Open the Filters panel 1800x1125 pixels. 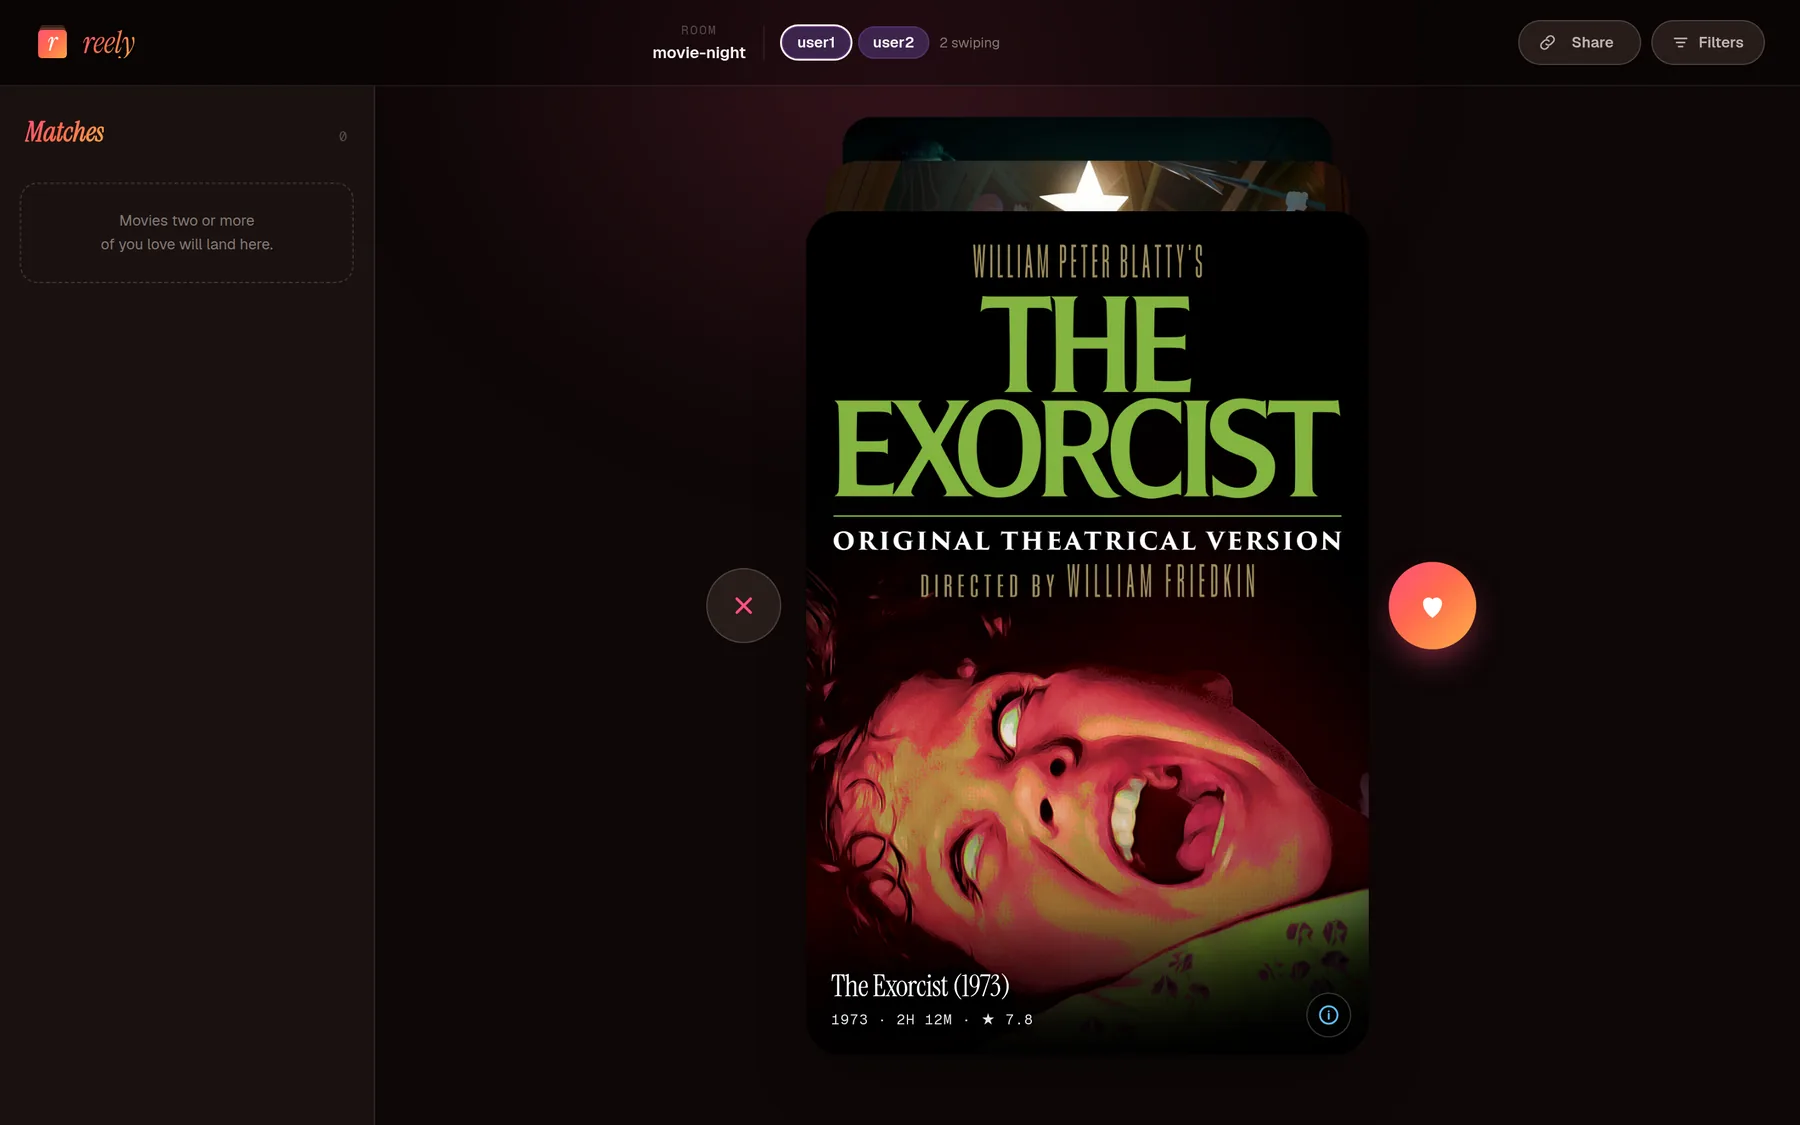tap(1707, 42)
